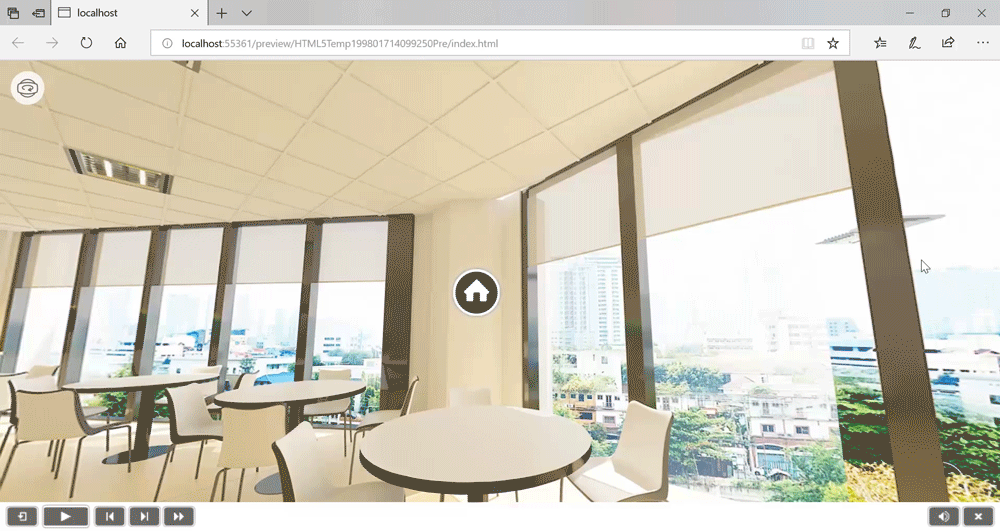
Task: Toggle reading view in the address bar
Action: pyautogui.click(x=807, y=43)
